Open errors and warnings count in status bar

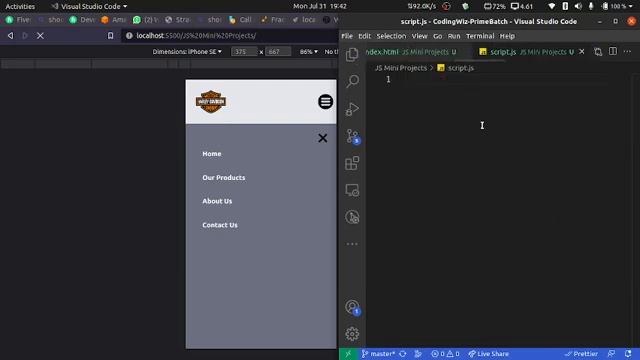(x=445, y=354)
